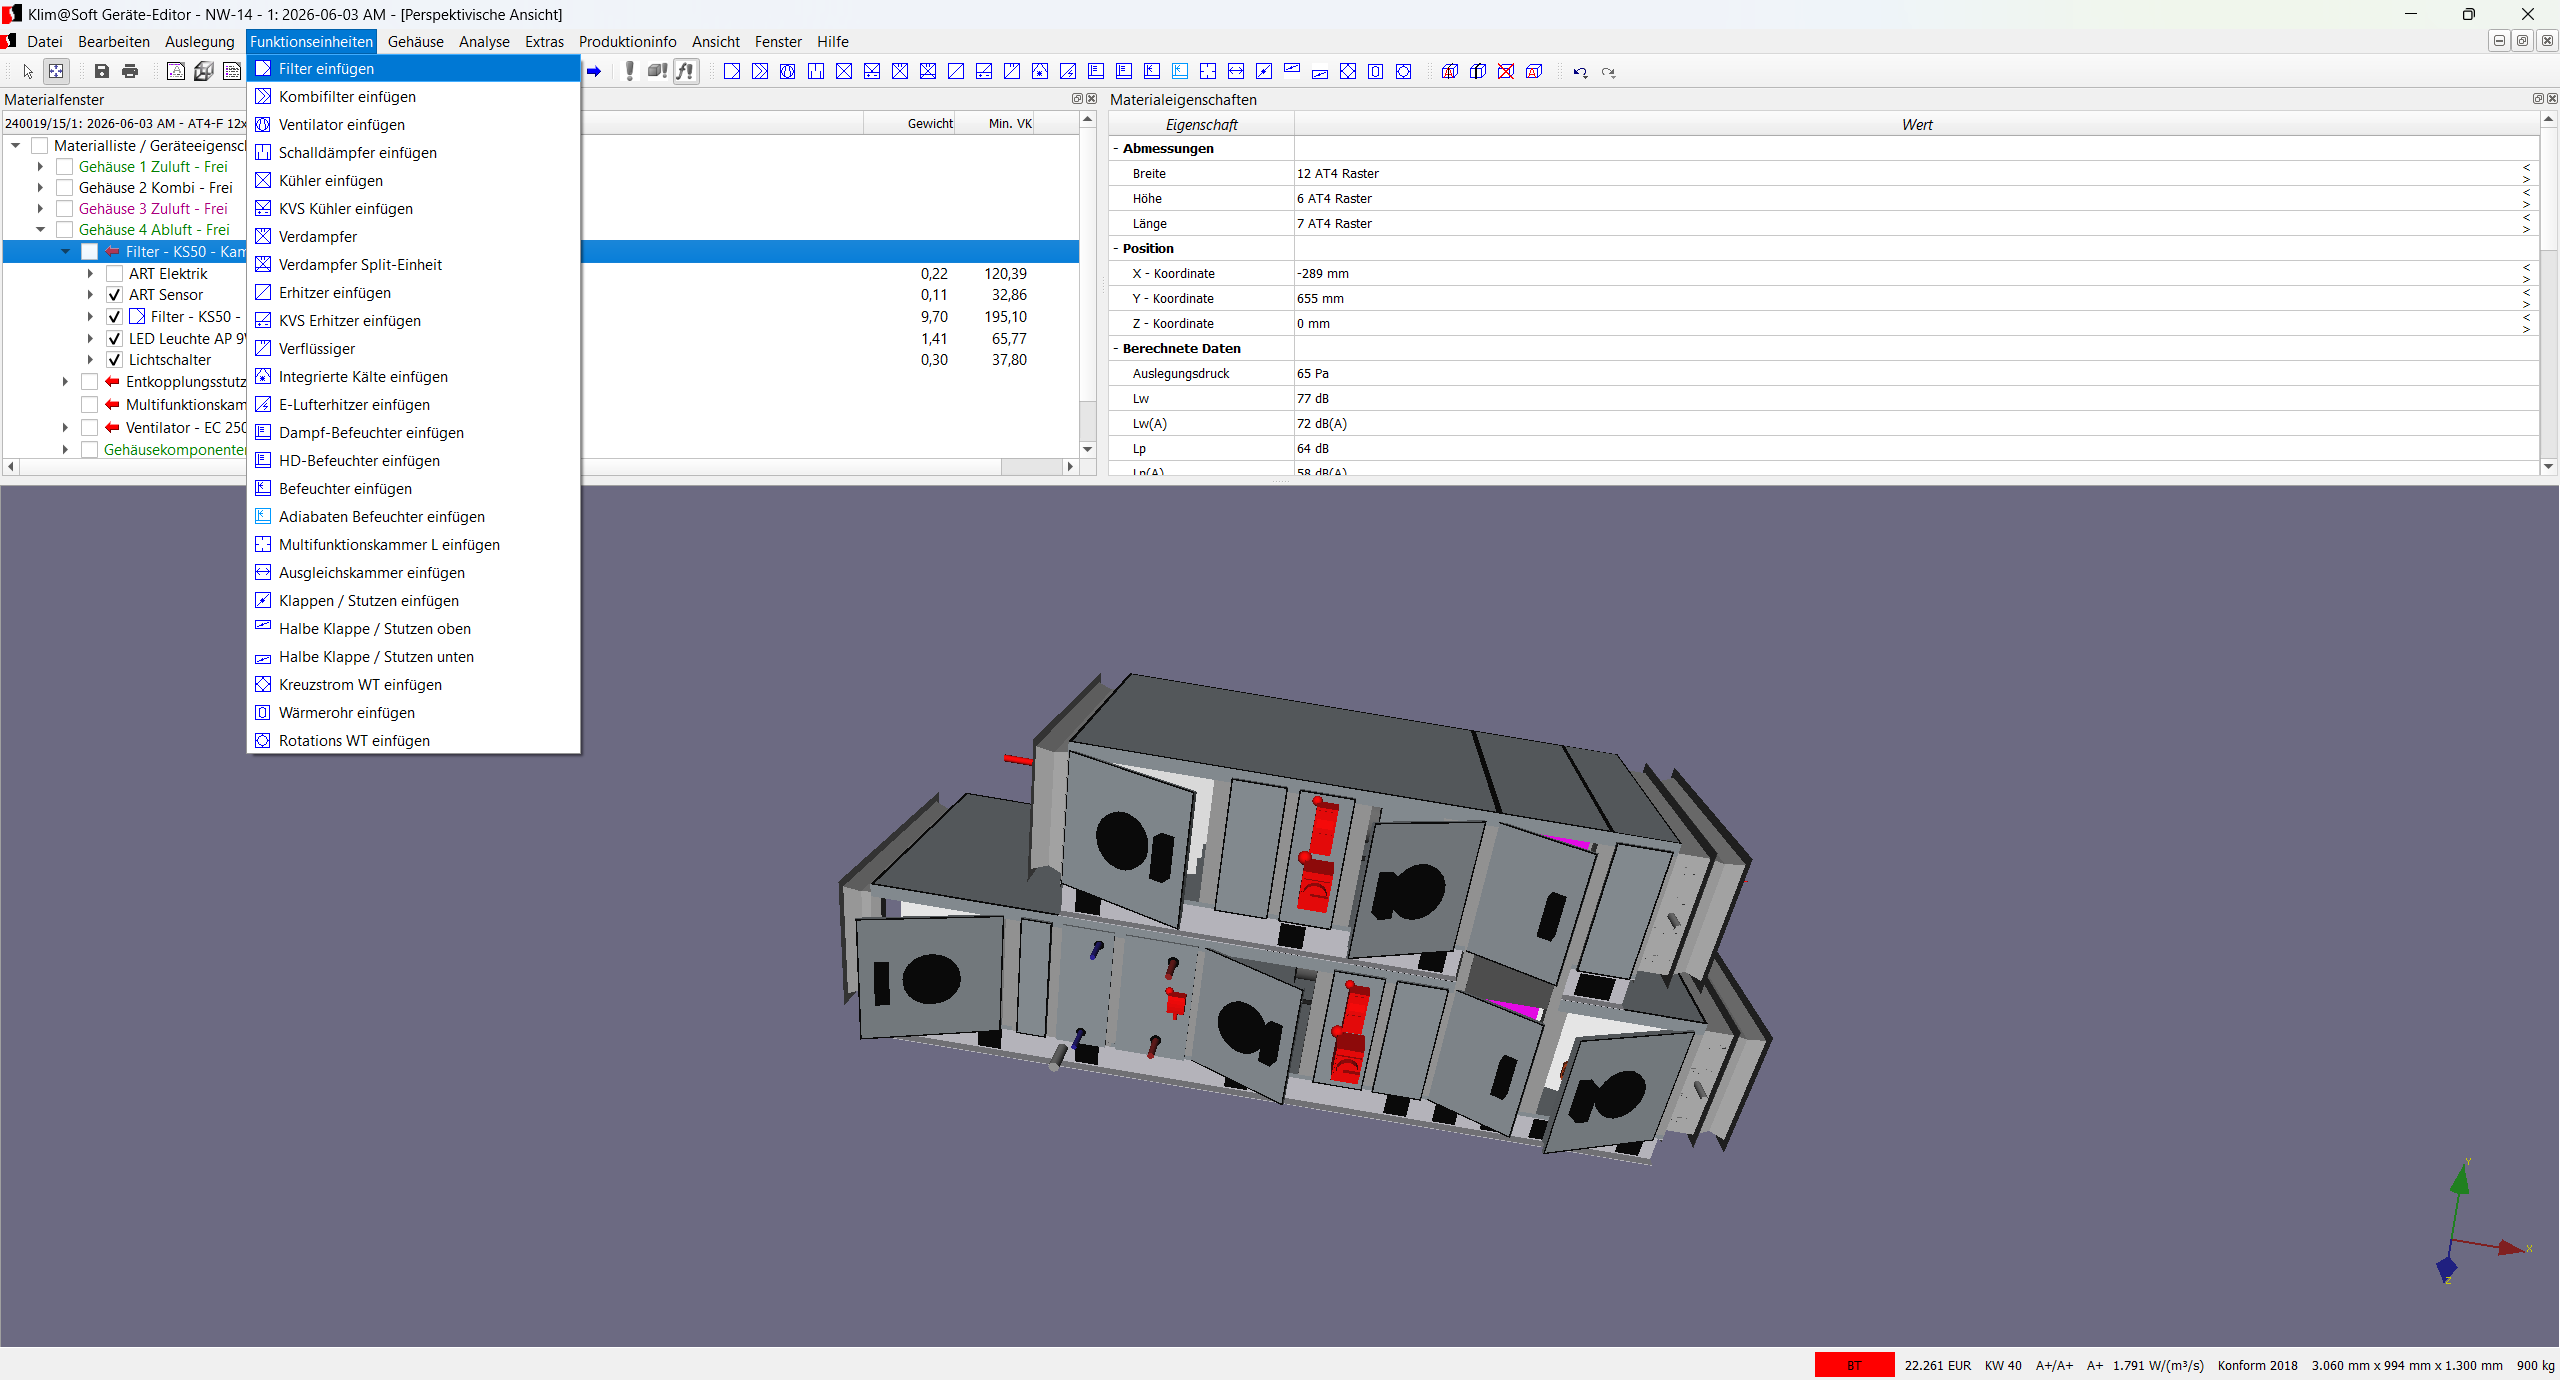Untick the LED Leuchte checkbox

(115, 339)
